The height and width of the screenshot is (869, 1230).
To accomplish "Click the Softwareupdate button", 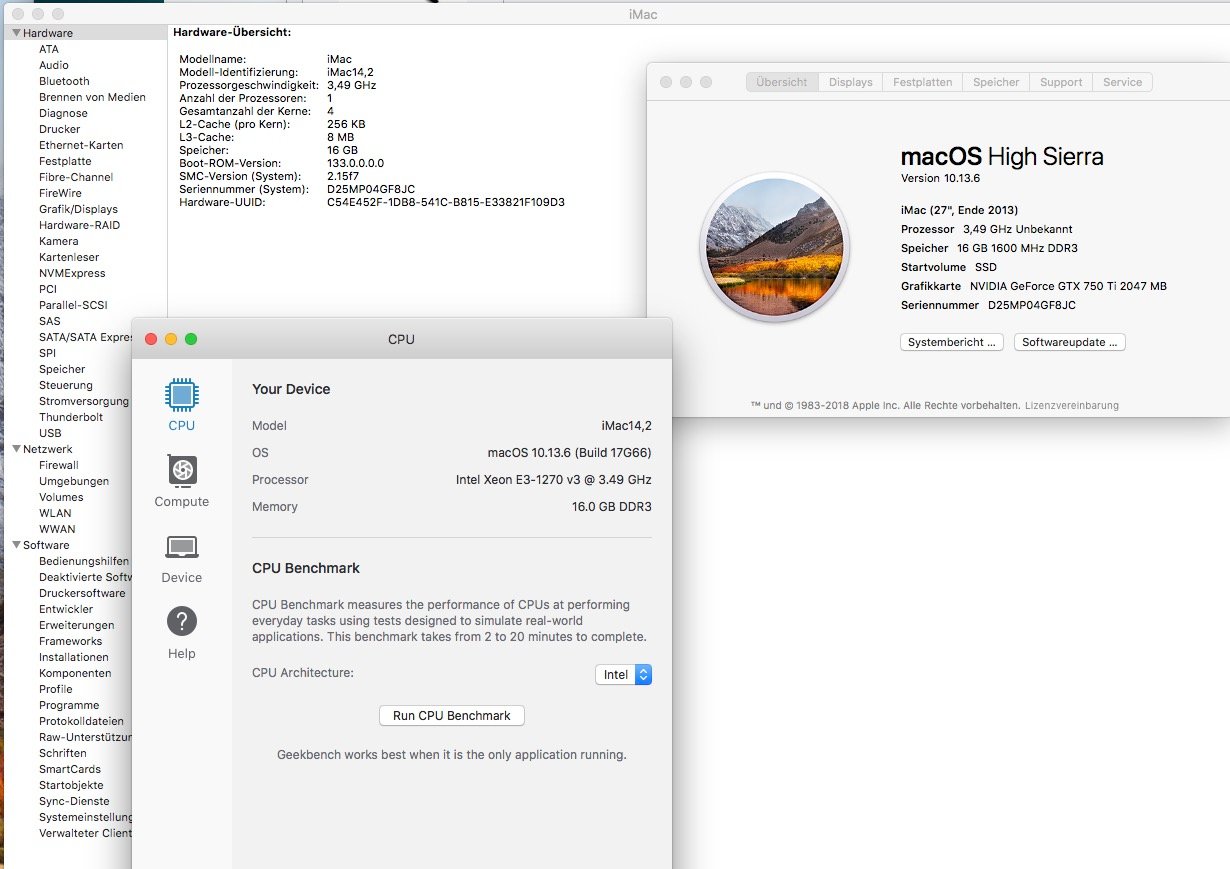I will [x=1070, y=342].
